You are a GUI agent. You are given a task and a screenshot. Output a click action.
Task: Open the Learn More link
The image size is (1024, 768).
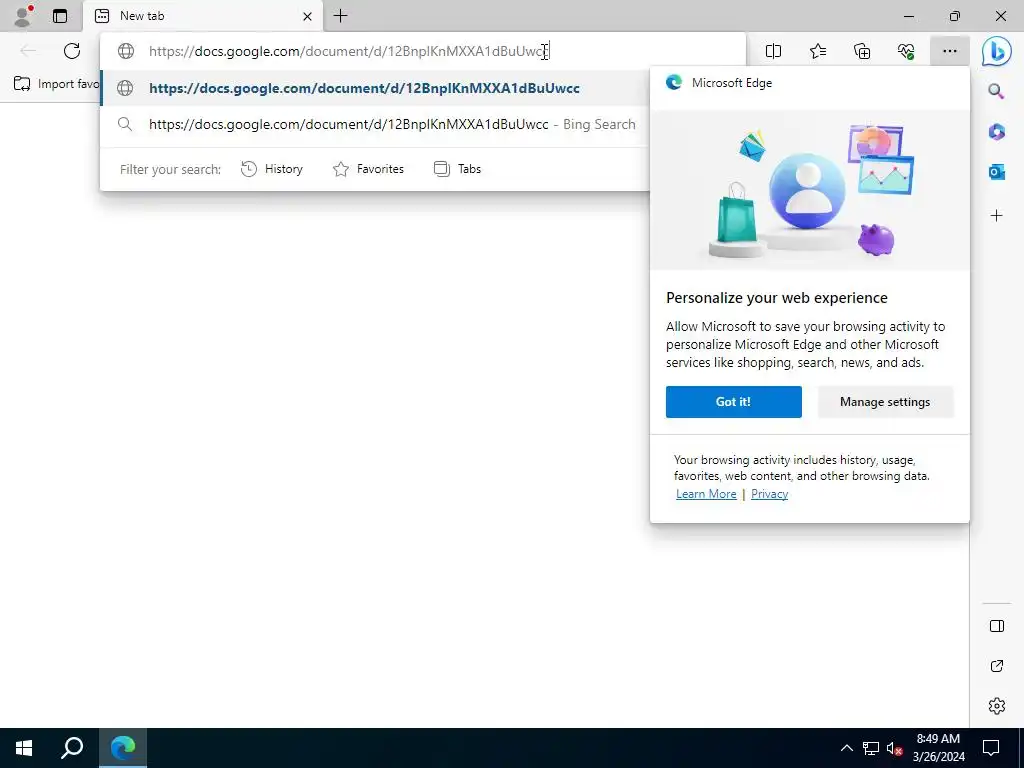coord(706,494)
